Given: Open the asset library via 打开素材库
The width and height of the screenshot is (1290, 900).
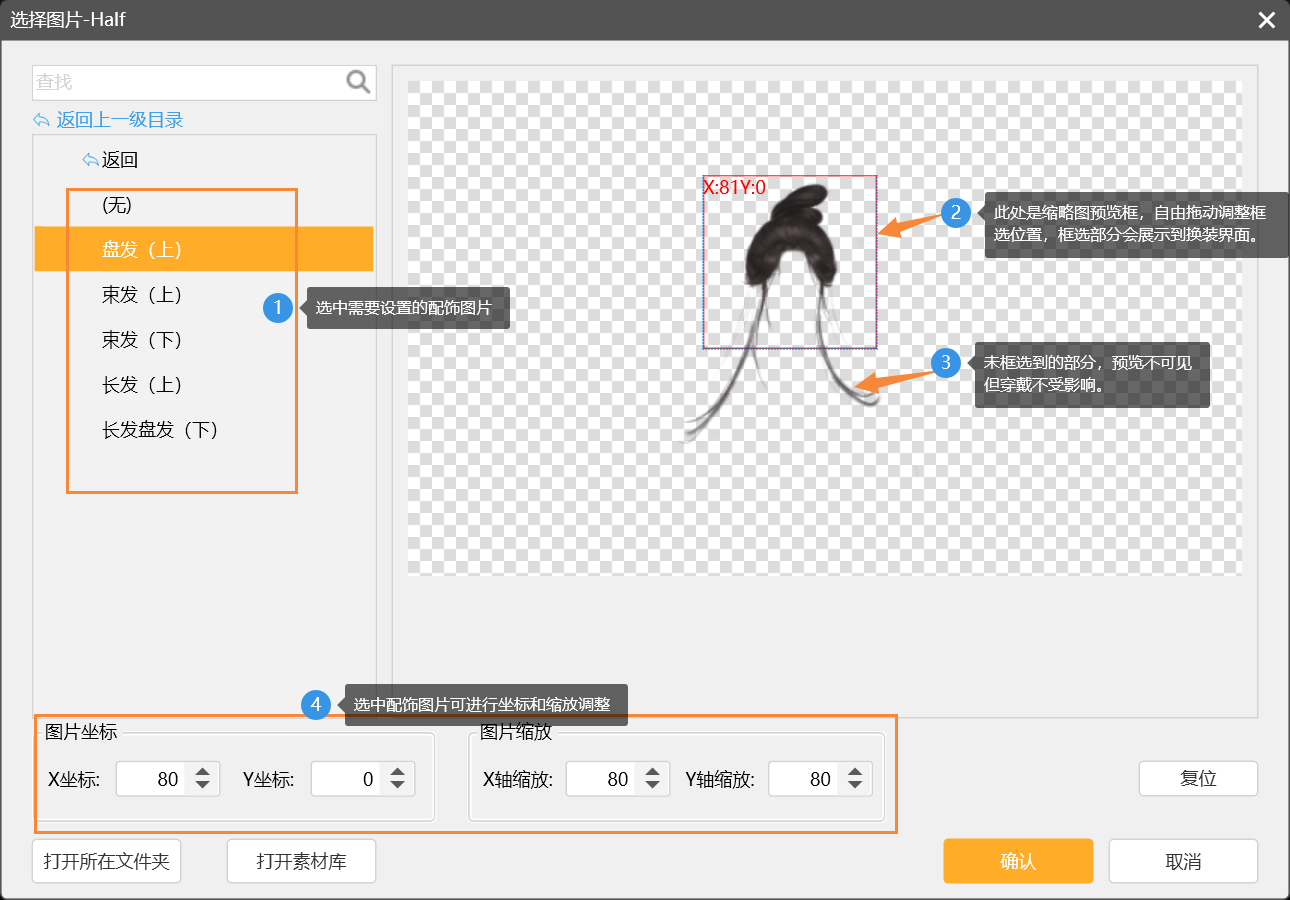Looking at the screenshot, I should point(301,861).
